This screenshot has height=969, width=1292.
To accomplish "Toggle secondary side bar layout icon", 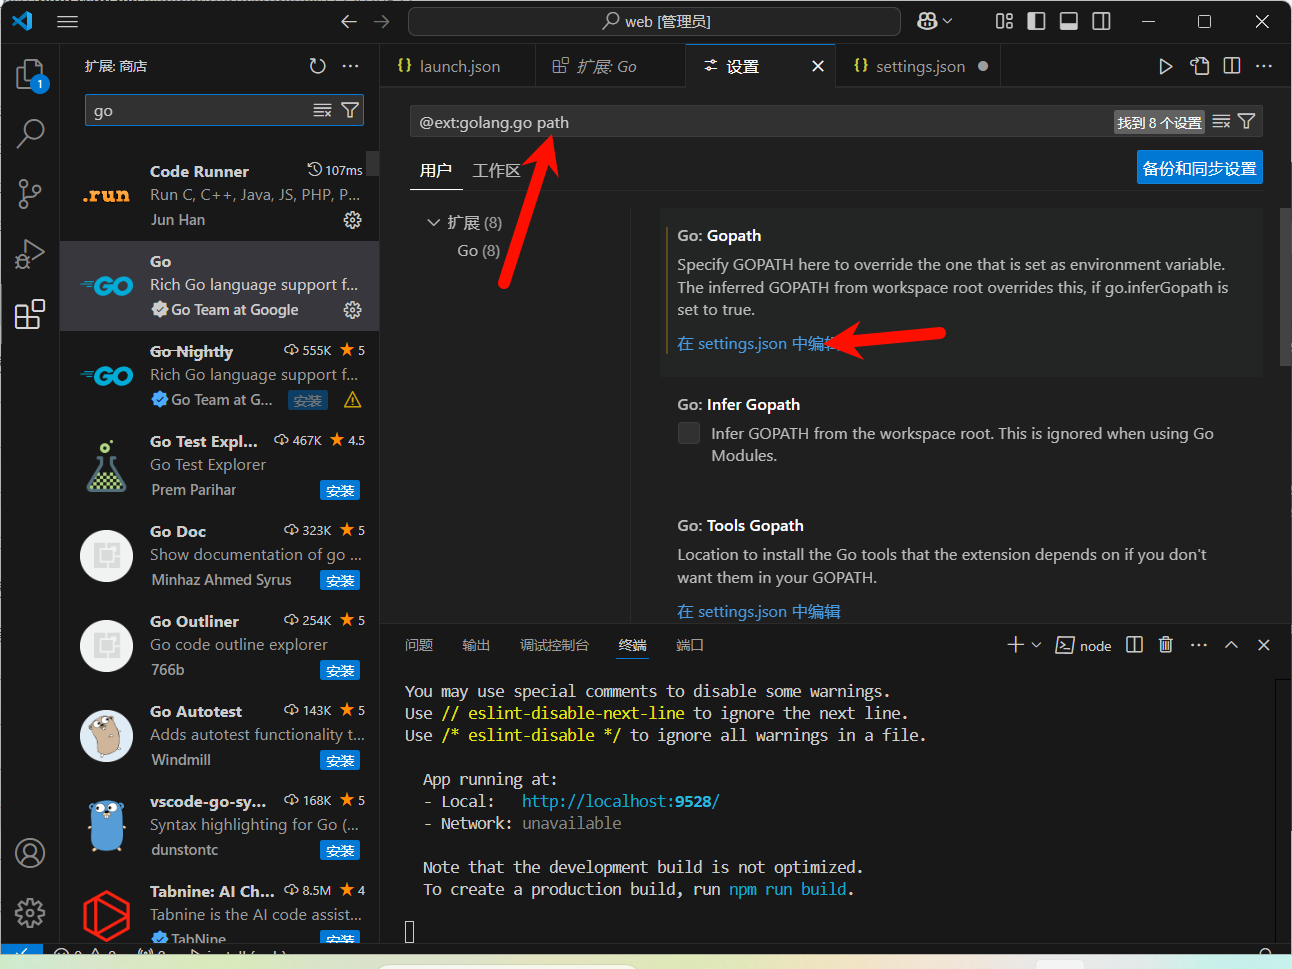I will 1101,21.
